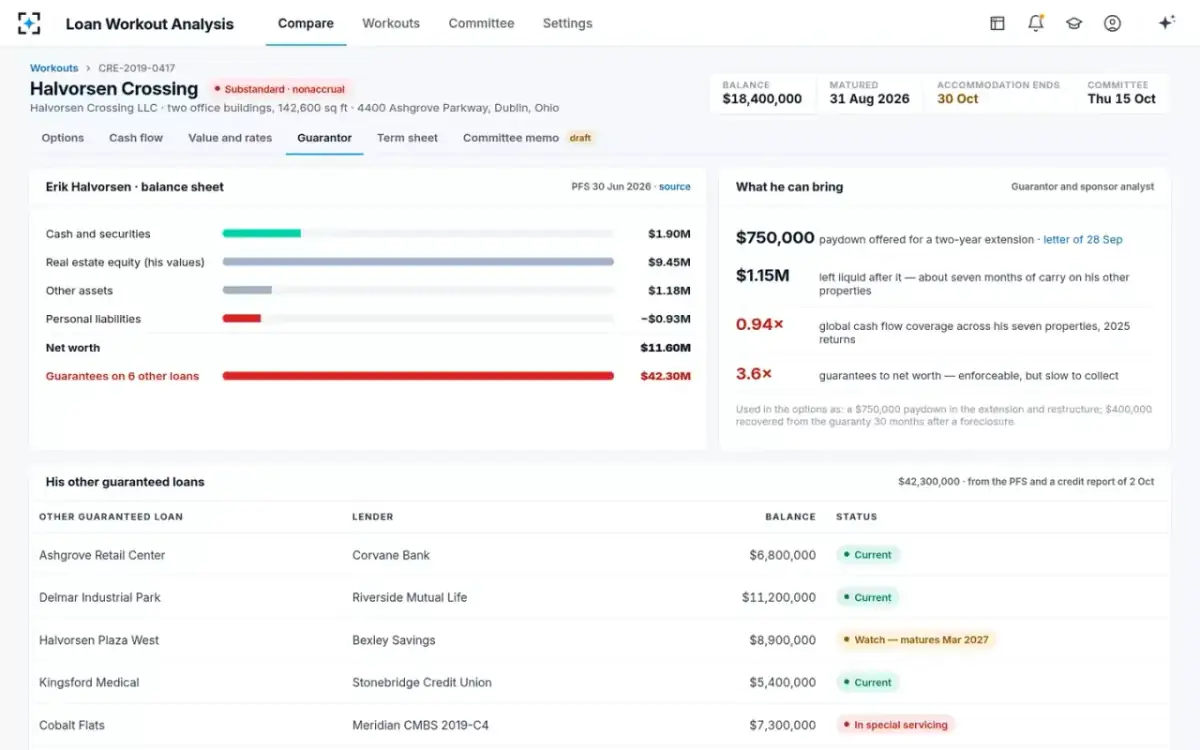1200x750 pixels.
Task: Open the Committee memo draft tab
Action: point(528,138)
